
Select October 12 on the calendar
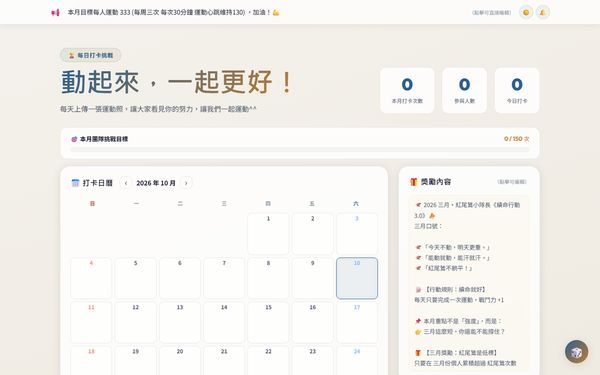135,323
